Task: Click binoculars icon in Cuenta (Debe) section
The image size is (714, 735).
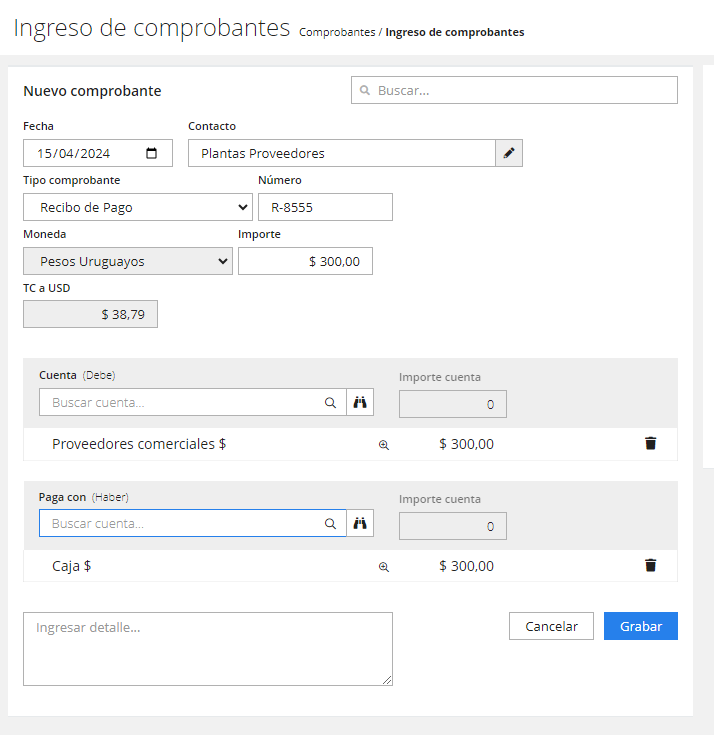Action: (x=360, y=402)
